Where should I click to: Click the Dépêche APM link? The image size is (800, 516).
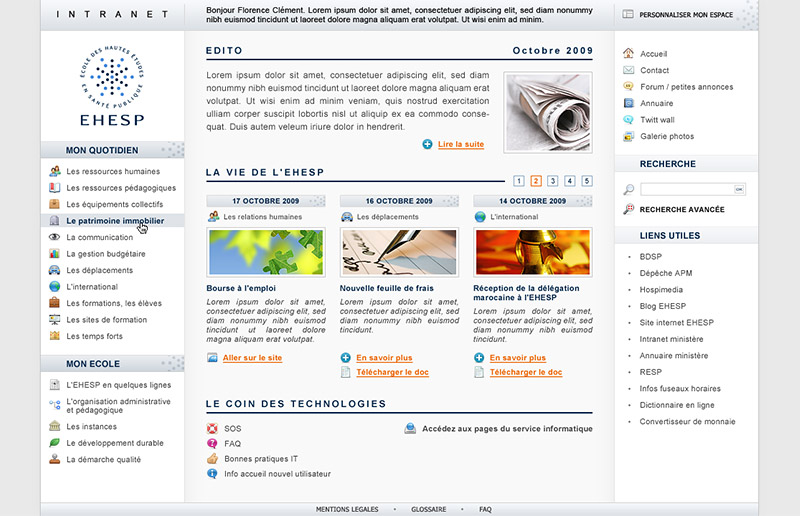[666, 273]
